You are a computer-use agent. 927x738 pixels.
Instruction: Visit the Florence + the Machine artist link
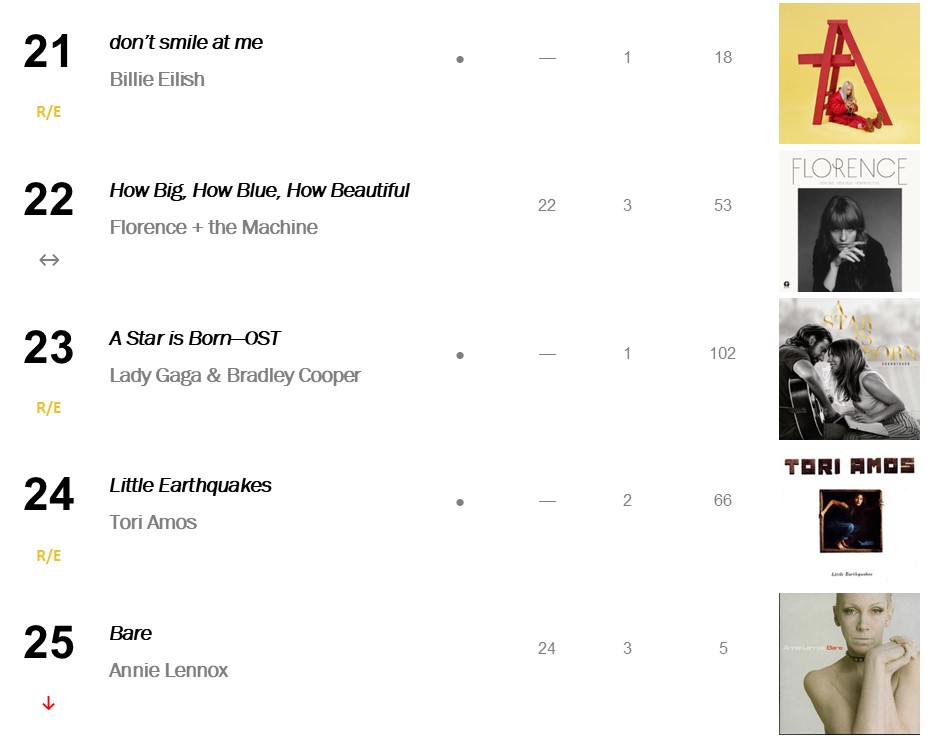213,228
